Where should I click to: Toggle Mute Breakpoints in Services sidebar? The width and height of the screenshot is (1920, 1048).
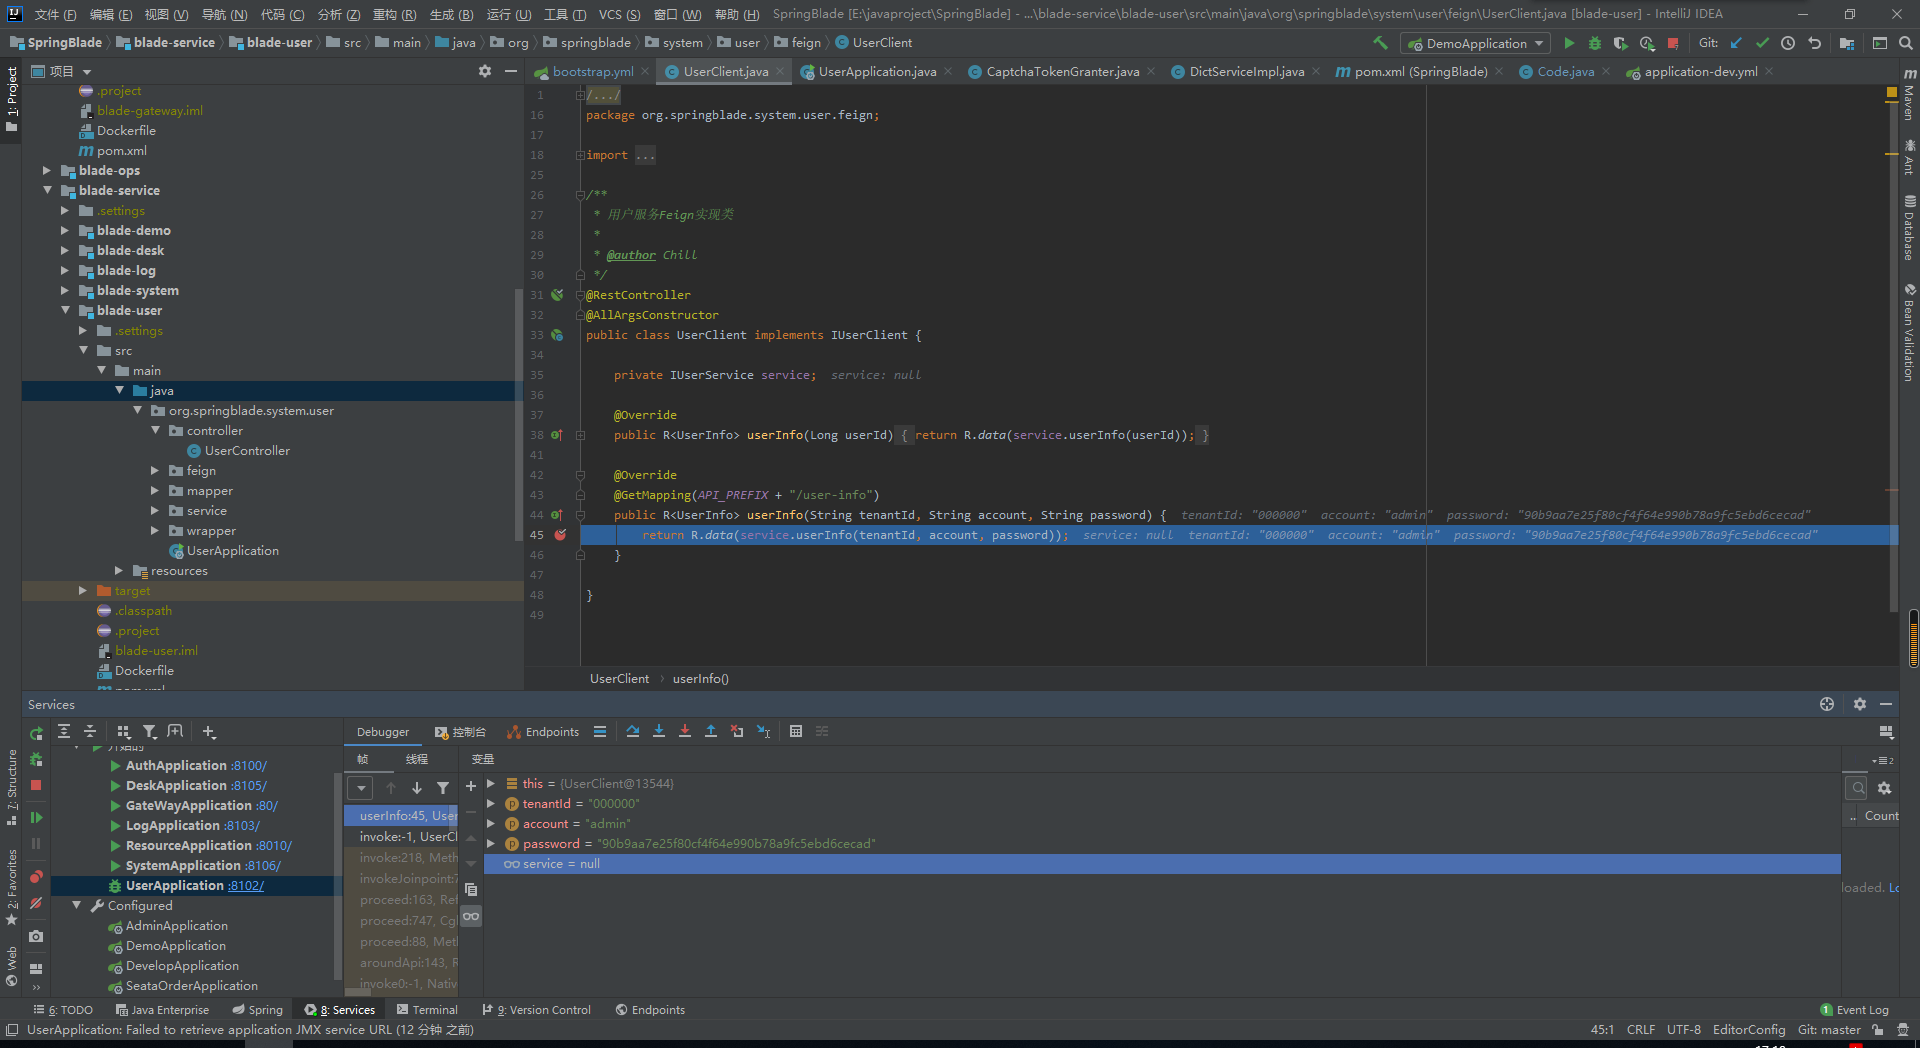[x=36, y=903]
